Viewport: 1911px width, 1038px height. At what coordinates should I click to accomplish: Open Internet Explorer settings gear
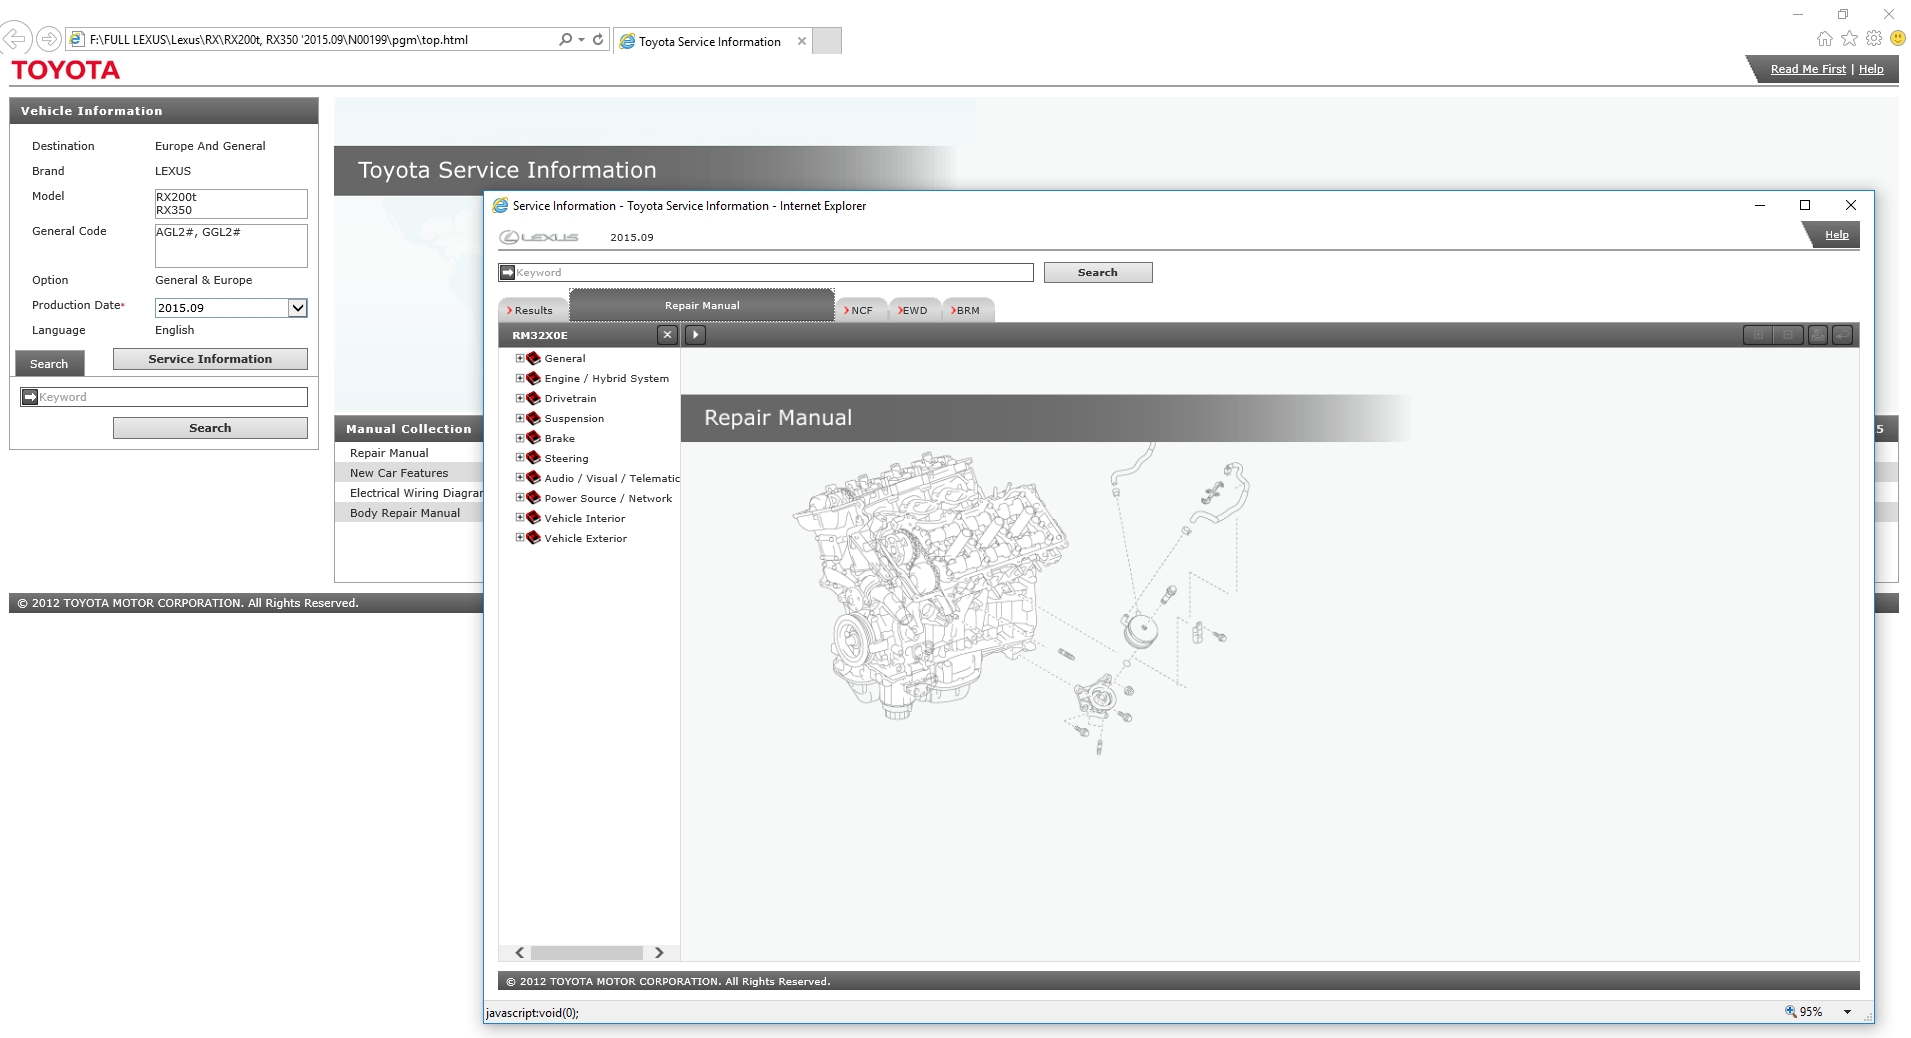click(1873, 39)
